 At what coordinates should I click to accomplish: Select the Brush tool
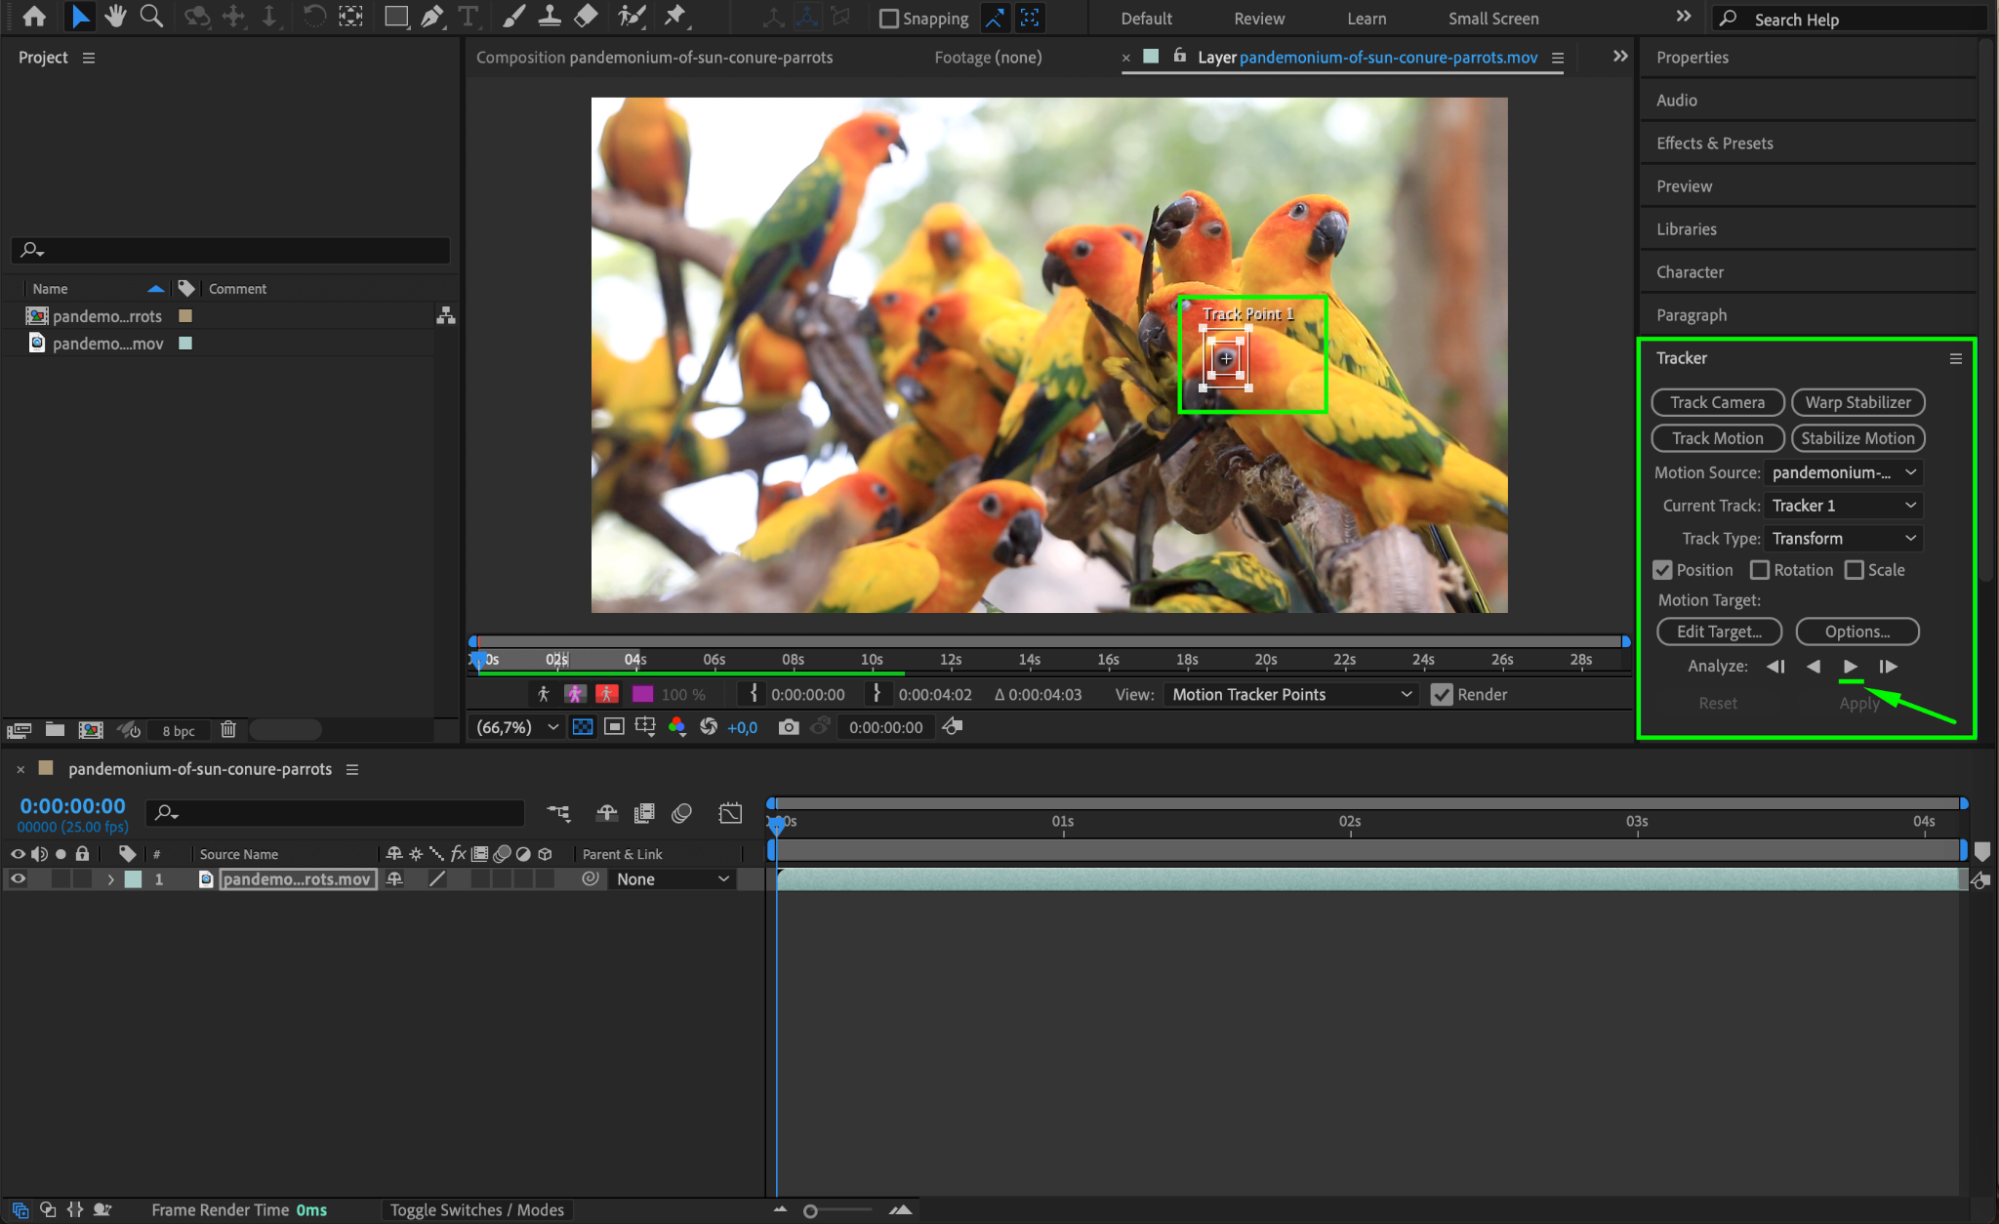click(x=513, y=17)
